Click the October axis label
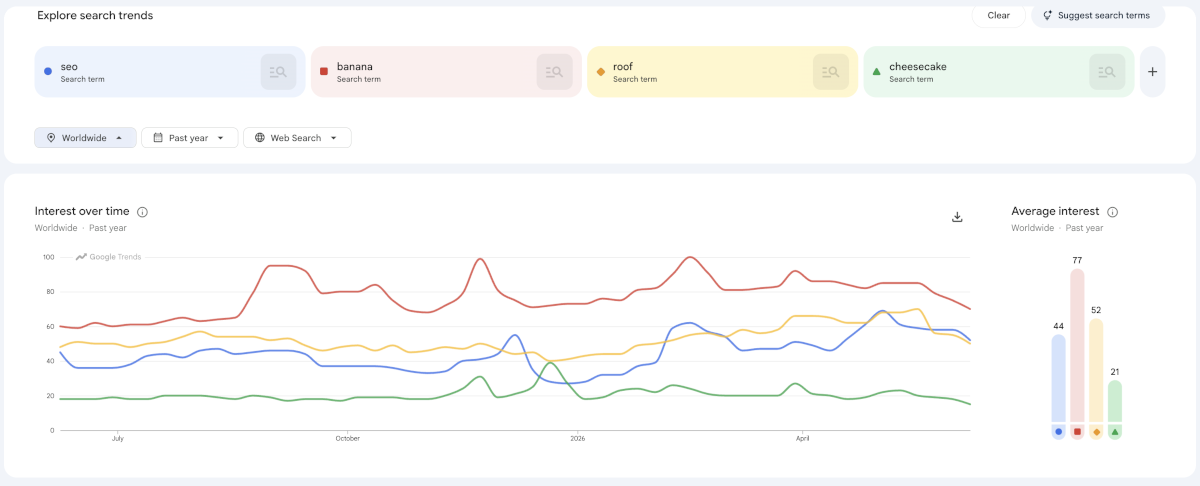The image size is (1200, 486). pos(348,438)
